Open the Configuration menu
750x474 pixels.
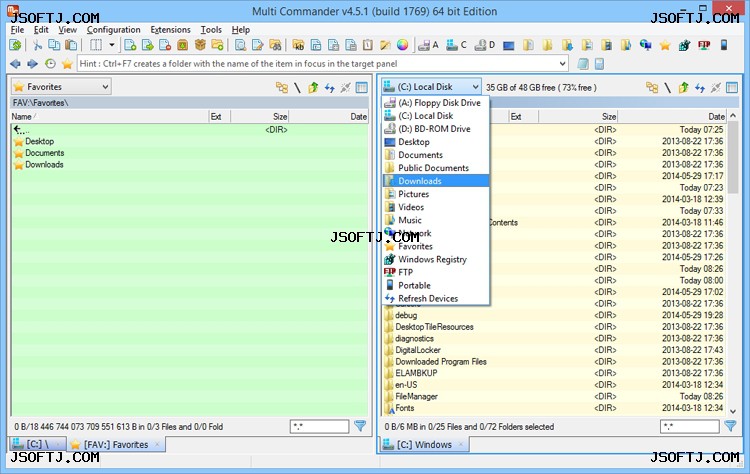click(113, 30)
